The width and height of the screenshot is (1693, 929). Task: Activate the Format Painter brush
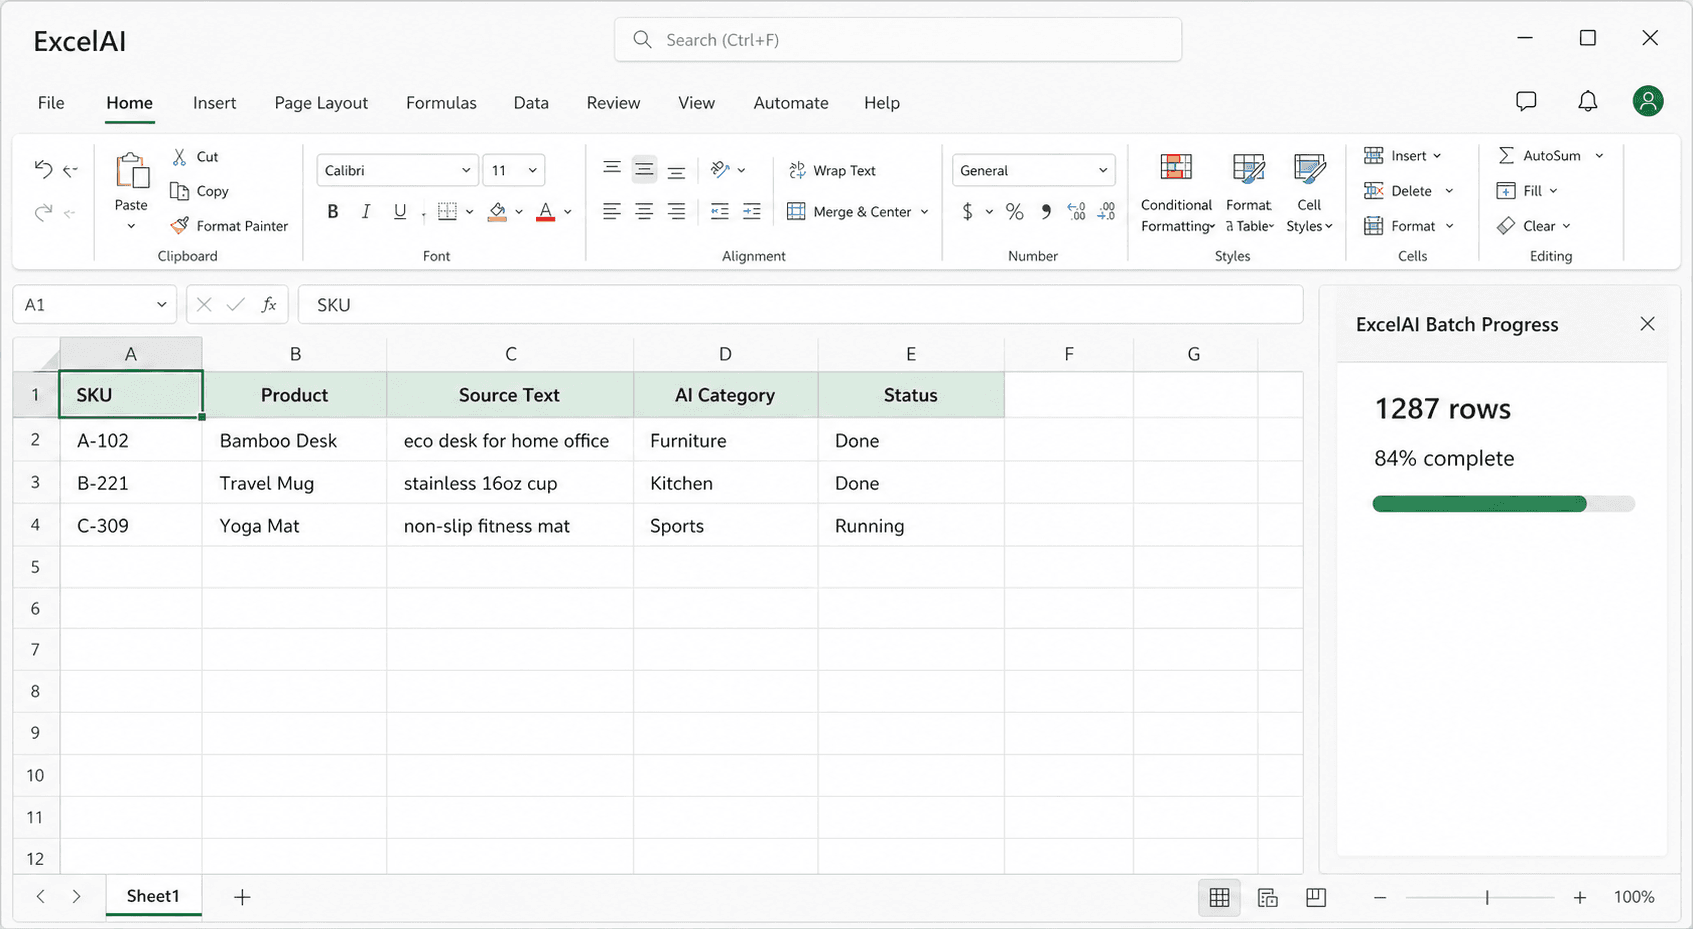179,226
